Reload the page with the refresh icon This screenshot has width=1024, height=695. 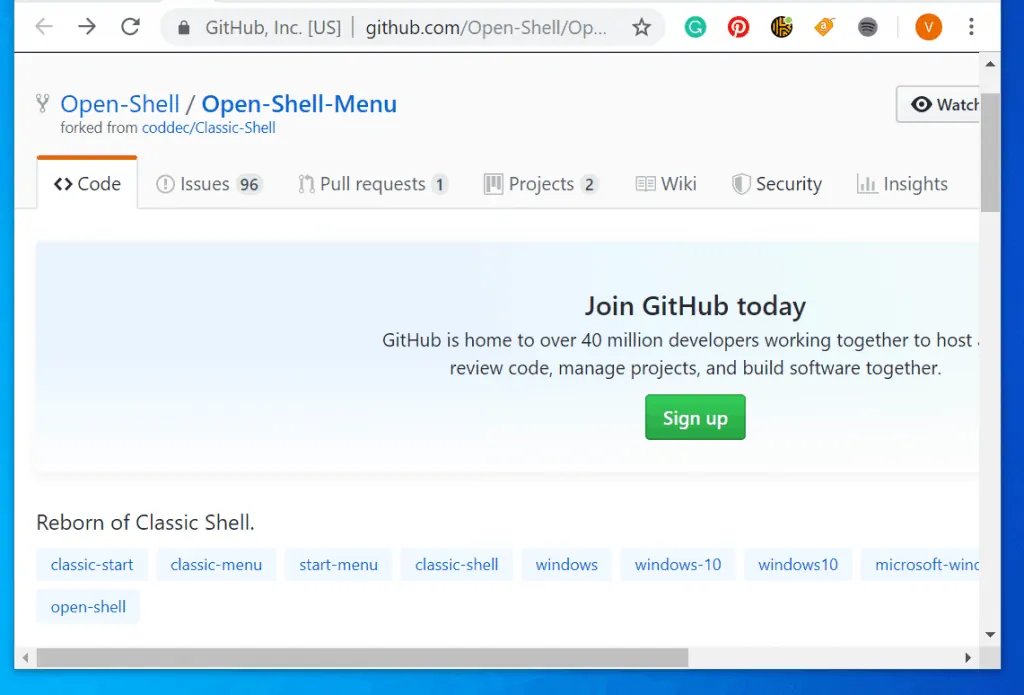[130, 27]
